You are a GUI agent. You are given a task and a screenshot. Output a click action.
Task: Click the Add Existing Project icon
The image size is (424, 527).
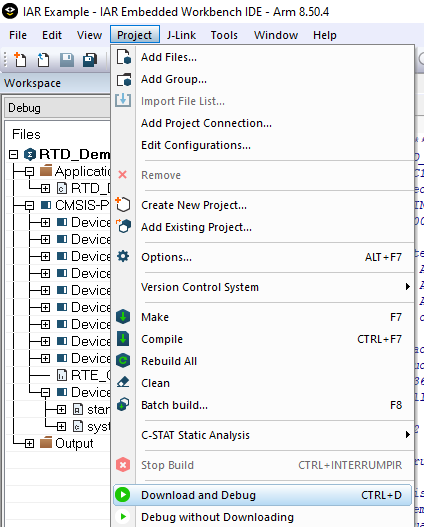pyautogui.click(x=123, y=226)
